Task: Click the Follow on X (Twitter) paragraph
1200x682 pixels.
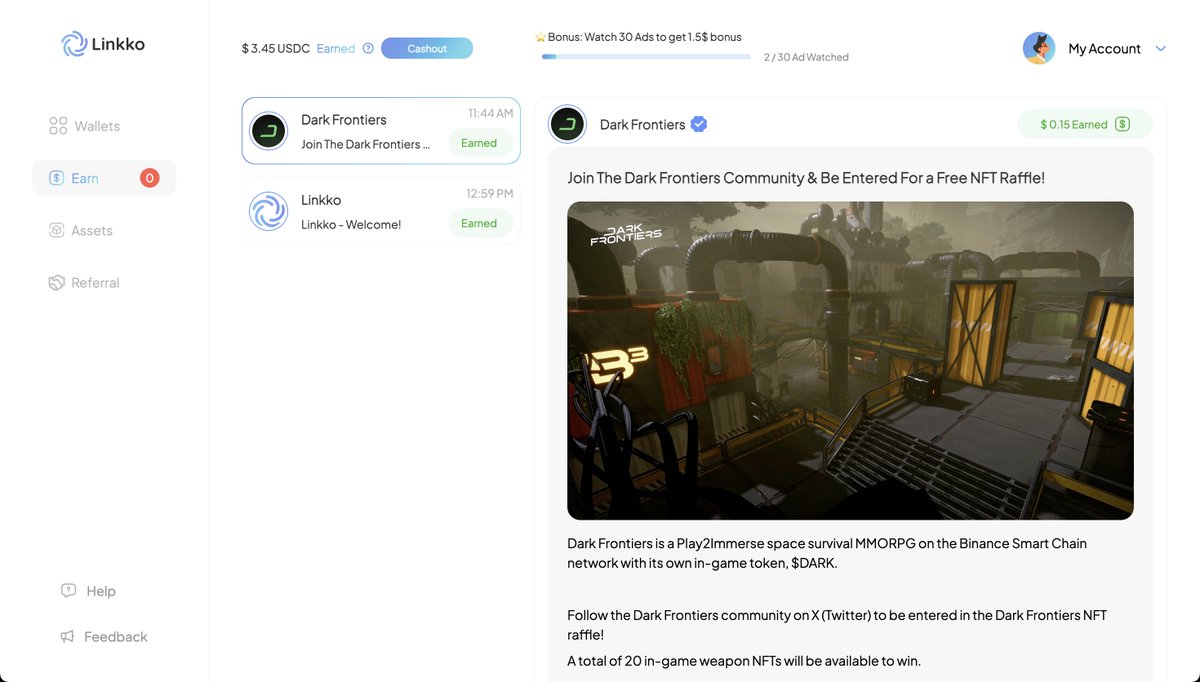Action: coord(837,625)
